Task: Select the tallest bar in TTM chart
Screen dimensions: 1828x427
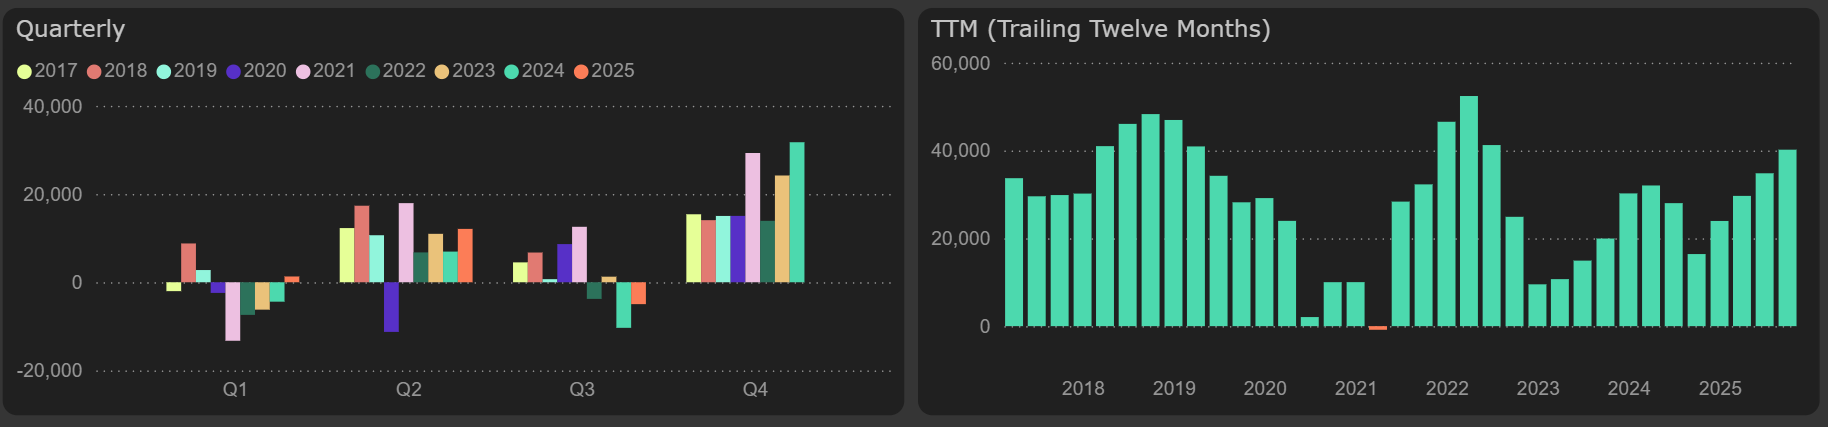Action: pyautogui.click(x=1469, y=211)
